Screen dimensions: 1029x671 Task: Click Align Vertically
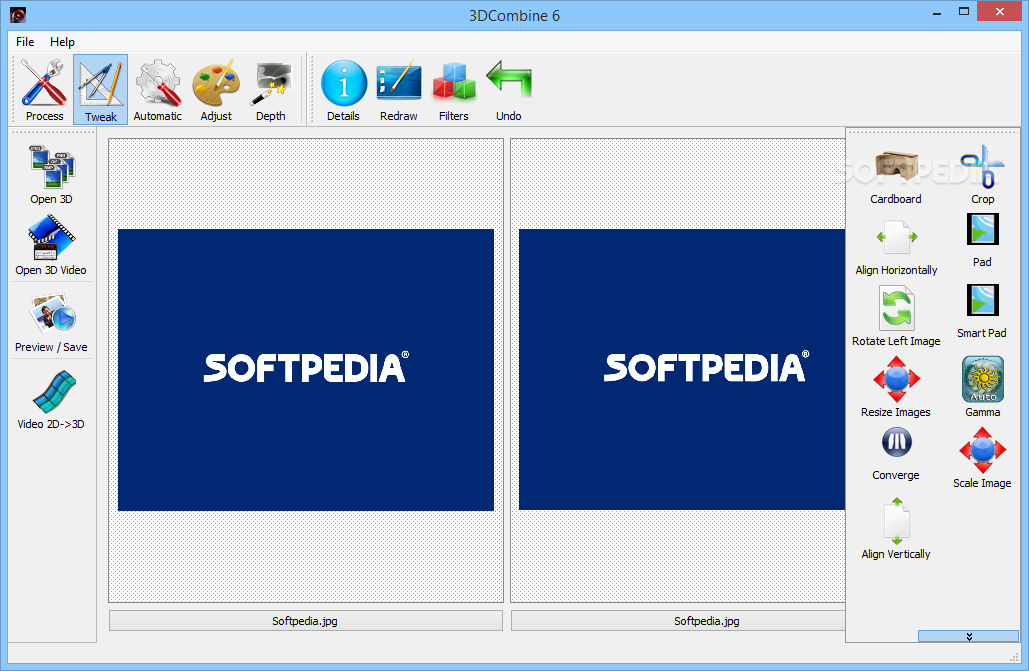click(x=896, y=529)
